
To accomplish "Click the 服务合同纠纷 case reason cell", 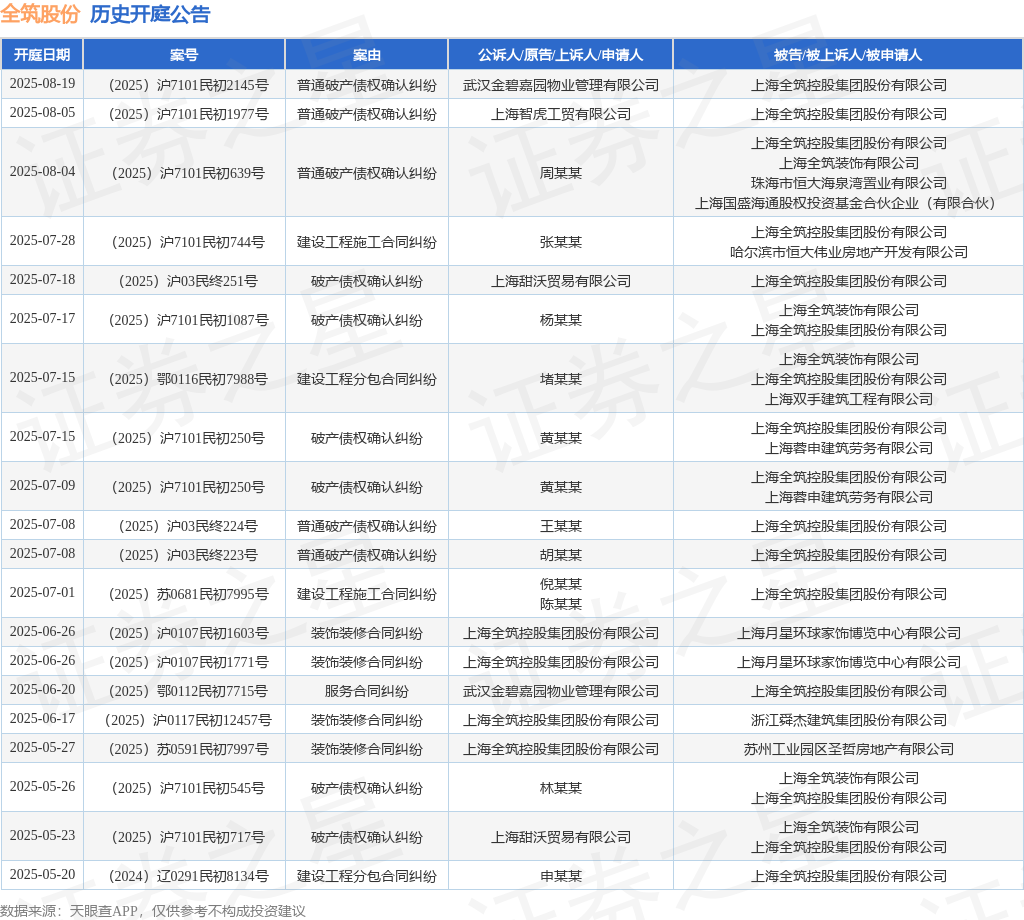I will (x=366, y=691).
